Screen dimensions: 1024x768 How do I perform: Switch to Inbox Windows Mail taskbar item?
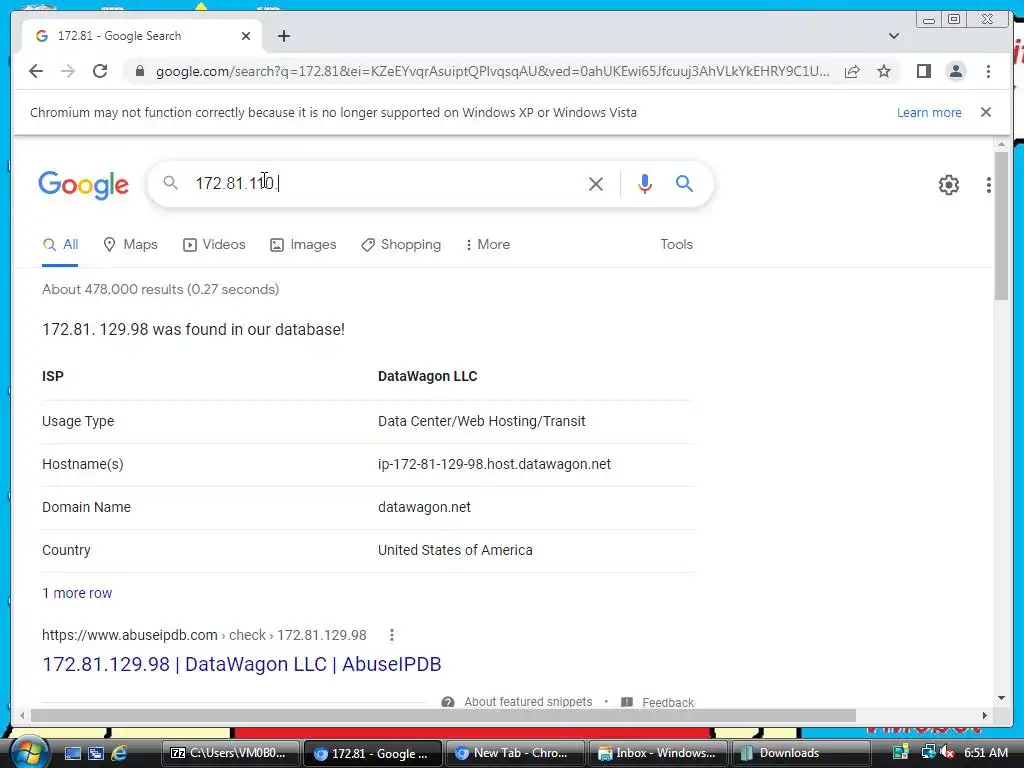[658, 753]
